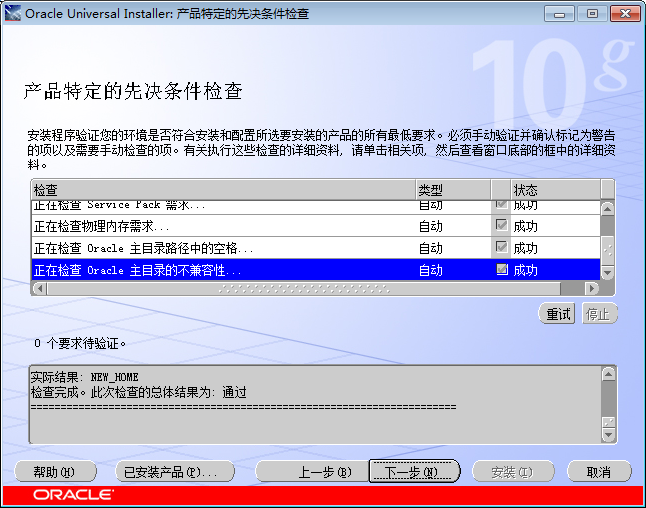This screenshot has width=646, height=508.
Task: Click check list scroll up arrow
Action: [607, 209]
